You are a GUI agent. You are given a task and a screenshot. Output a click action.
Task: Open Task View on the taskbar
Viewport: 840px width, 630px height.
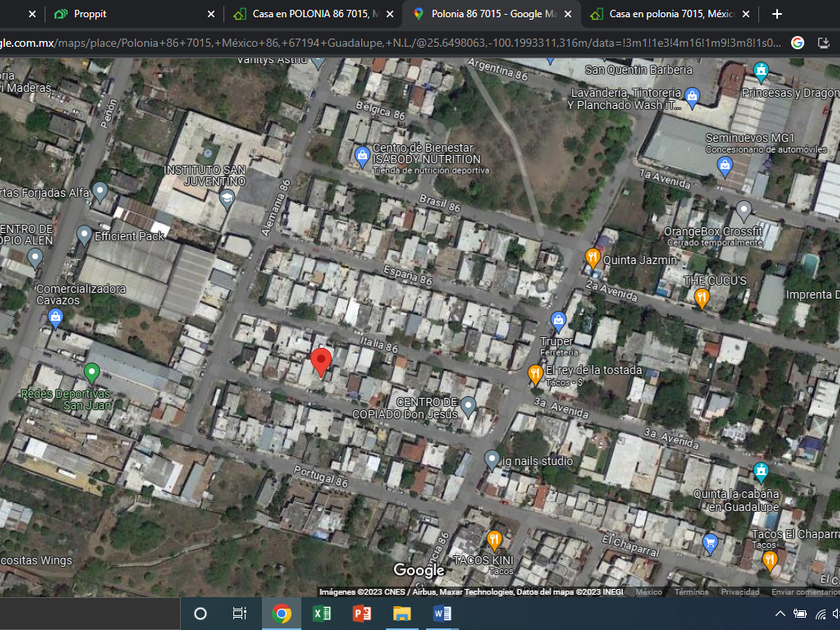pos(239,613)
